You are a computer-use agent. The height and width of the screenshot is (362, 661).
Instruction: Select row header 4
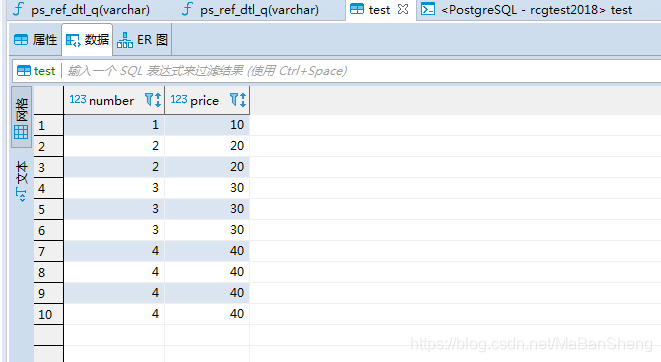coord(48,188)
